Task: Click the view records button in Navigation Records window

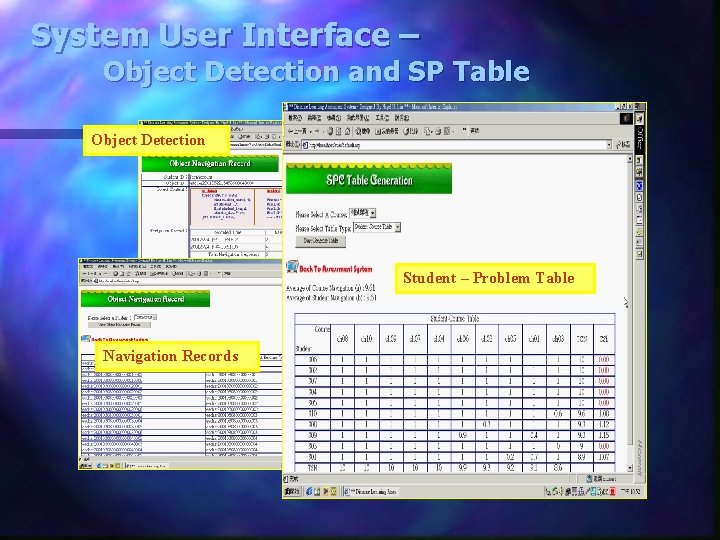Action: coord(119,325)
